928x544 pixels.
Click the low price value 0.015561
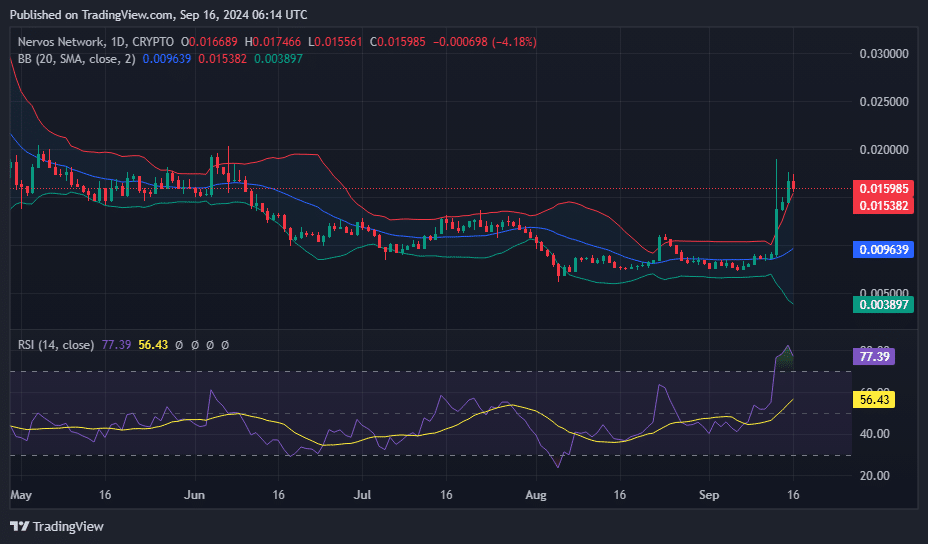click(x=338, y=42)
